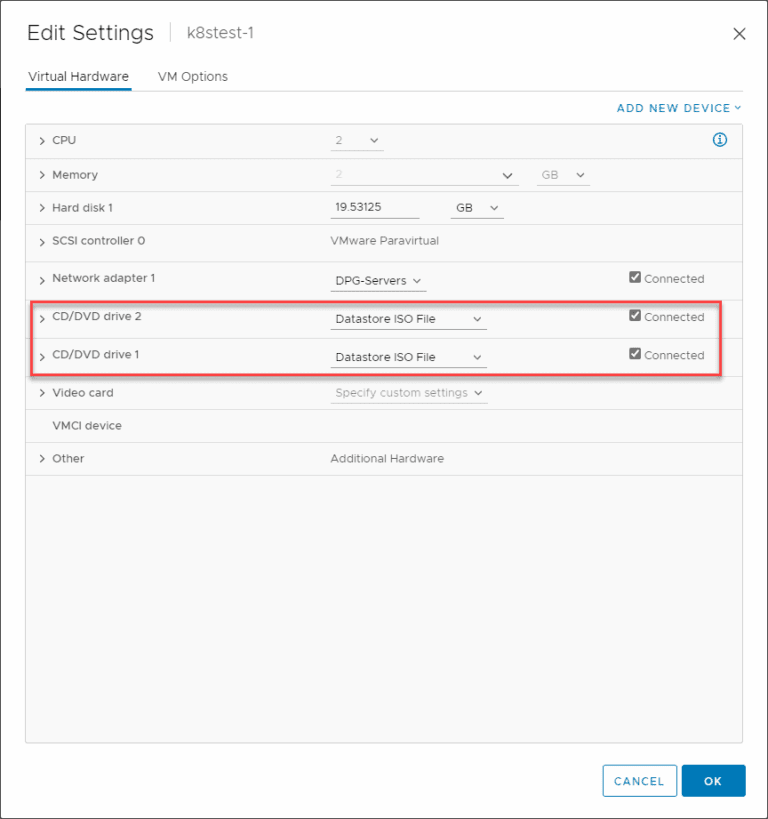
Task: Expand the CPU settings row
Action: (x=42, y=140)
